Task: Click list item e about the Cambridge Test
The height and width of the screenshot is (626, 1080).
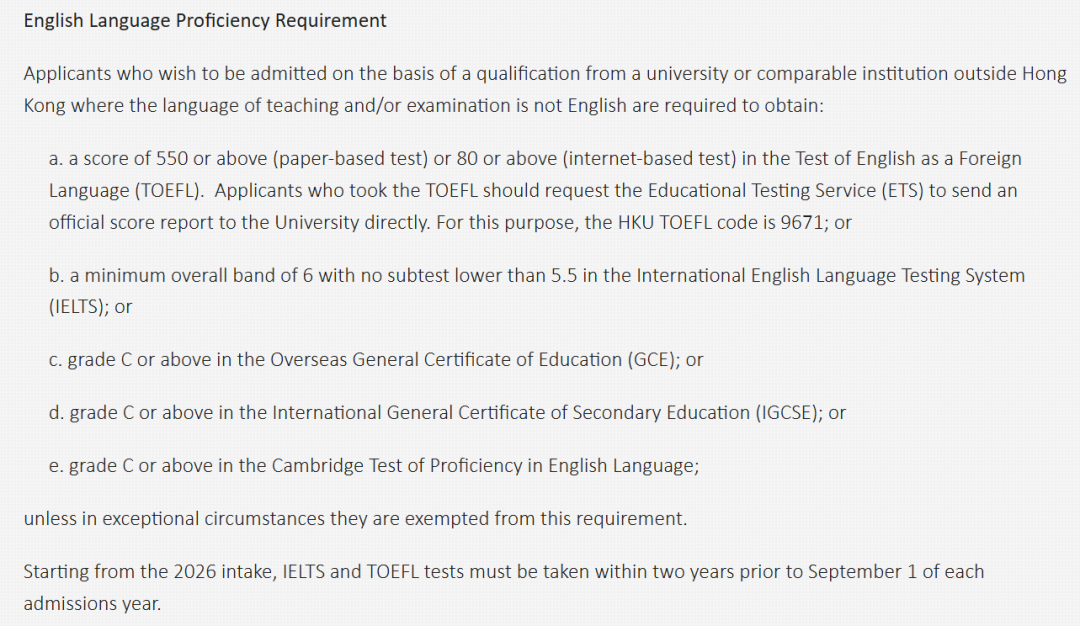Action: coord(373,465)
